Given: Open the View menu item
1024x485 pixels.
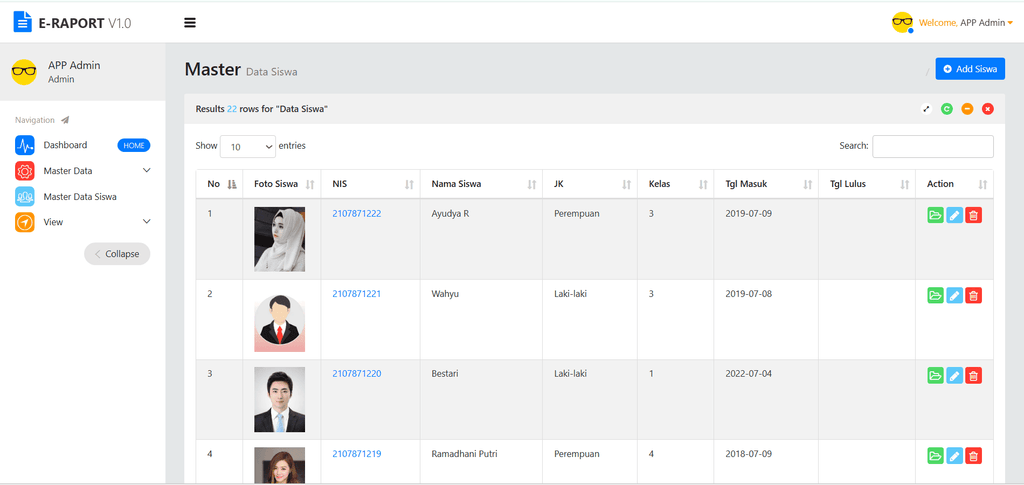Looking at the screenshot, I should [54, 222].
